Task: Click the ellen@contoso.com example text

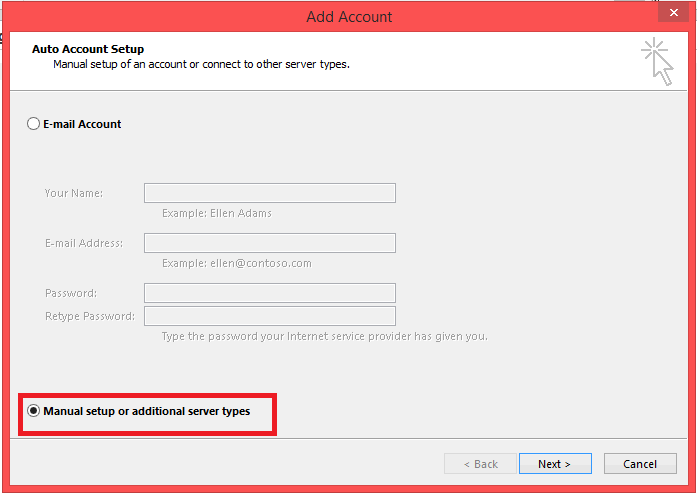Action: pyautogui.click(x=236, y=263)
